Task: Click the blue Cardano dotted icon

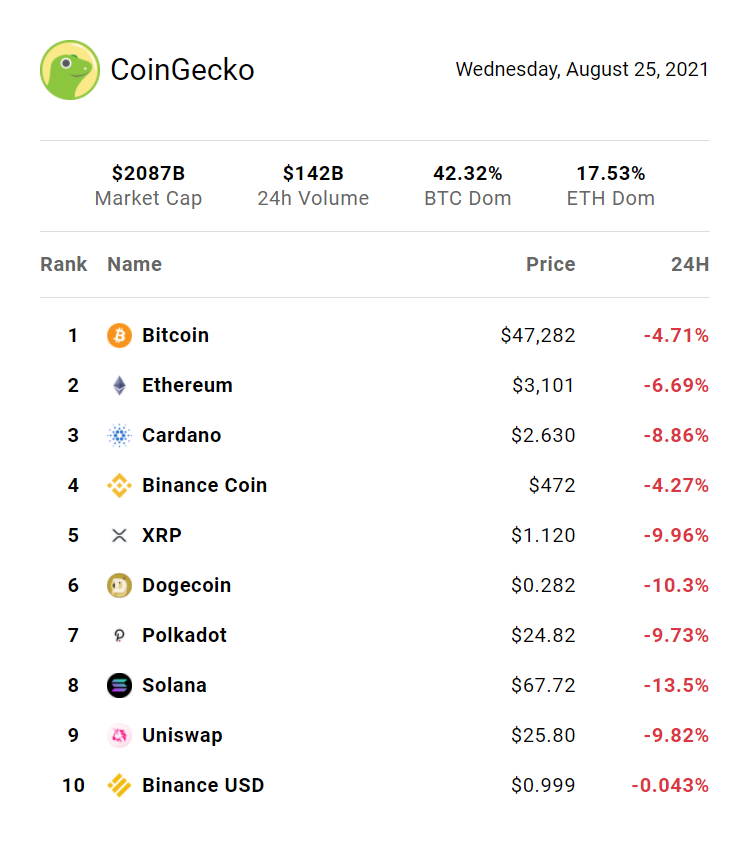Action: 119,436
